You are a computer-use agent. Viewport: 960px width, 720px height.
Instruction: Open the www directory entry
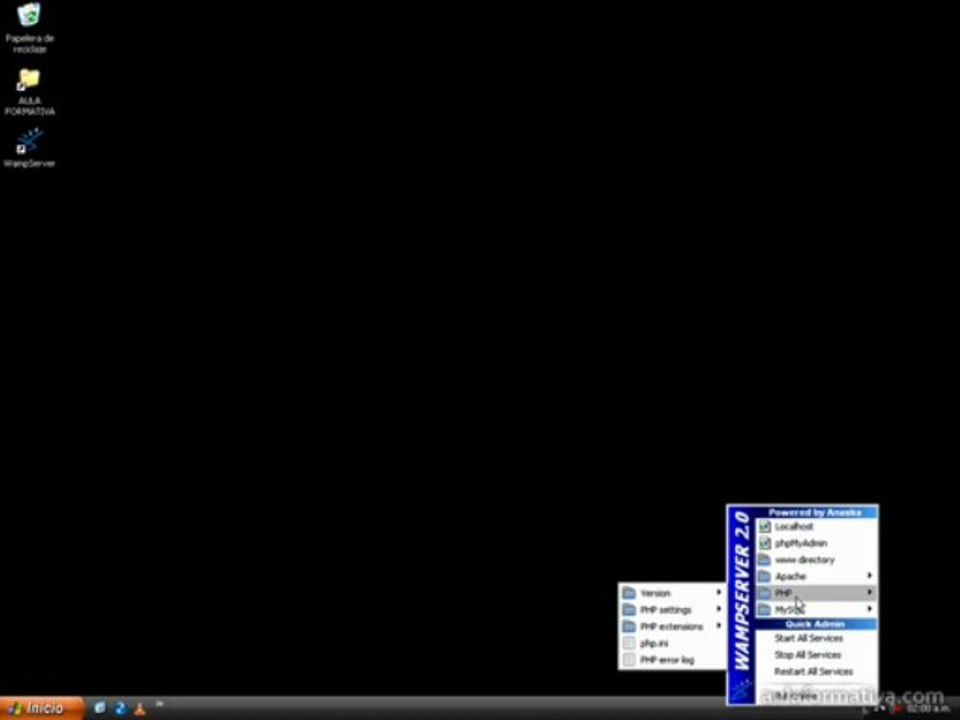(x=817, y=560)
